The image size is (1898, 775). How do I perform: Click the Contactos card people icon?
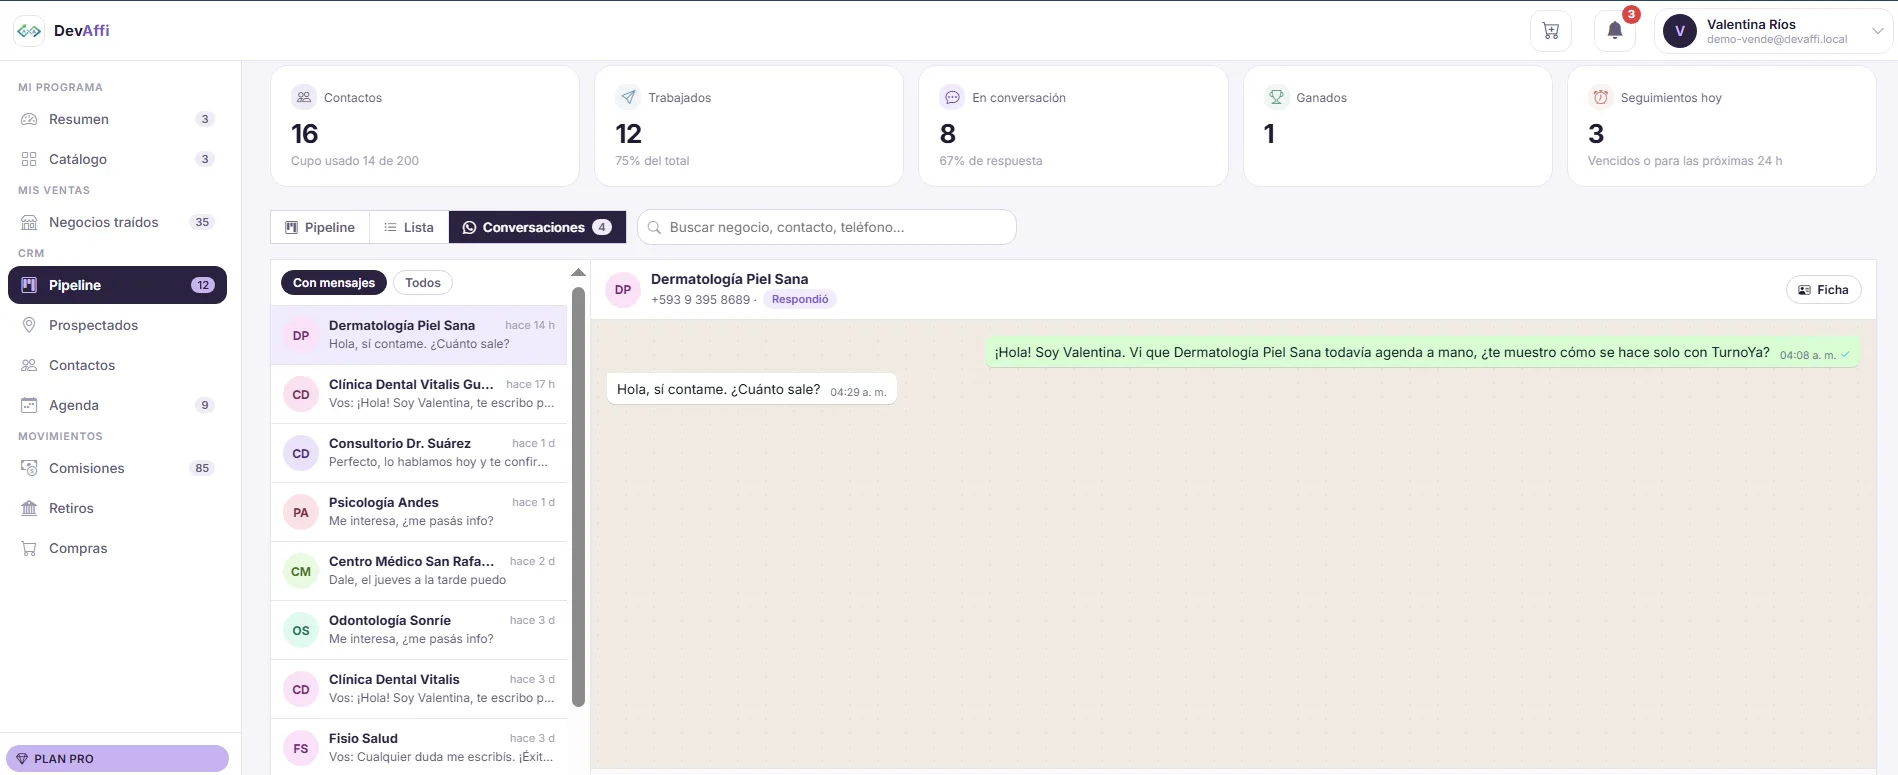(x=304, y=97)
